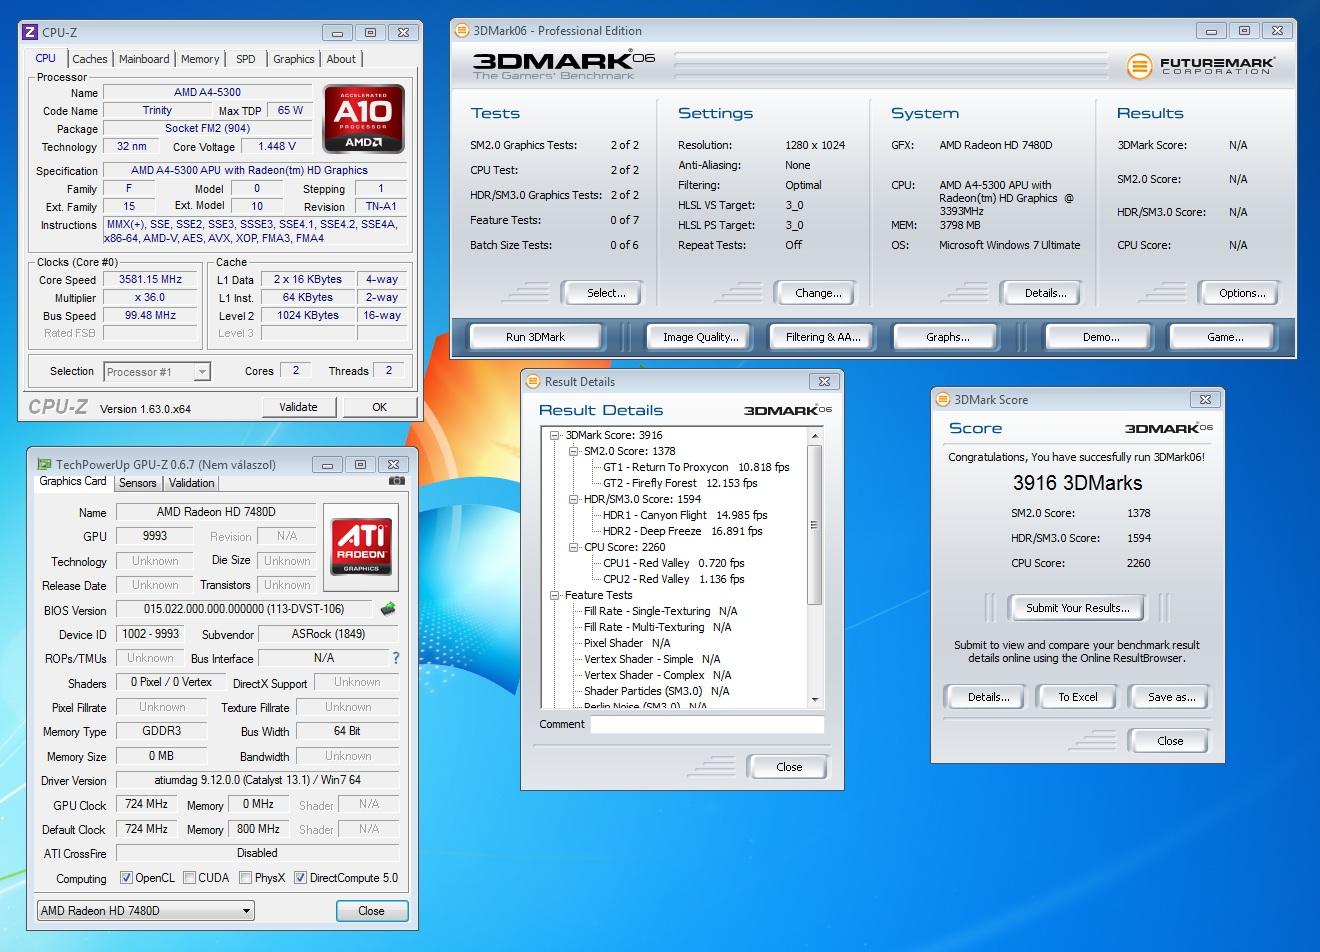
Task: Click the 3DMark06 logo in the banner
Action: pyautogui.click(x=563, y=65)
